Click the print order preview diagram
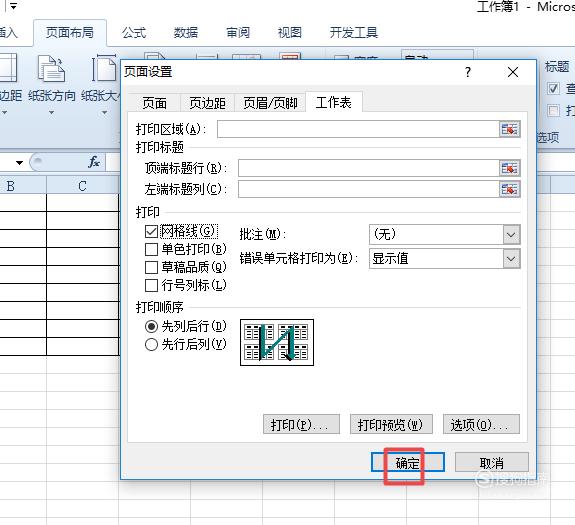The height and width of the screenshot is (525, 575). (x=277, y=342)
